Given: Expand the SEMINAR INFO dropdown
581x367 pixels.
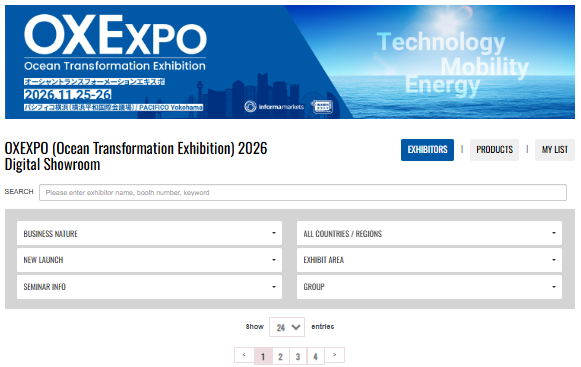Looking at the screenshot, I should click(x=149, y=287).
